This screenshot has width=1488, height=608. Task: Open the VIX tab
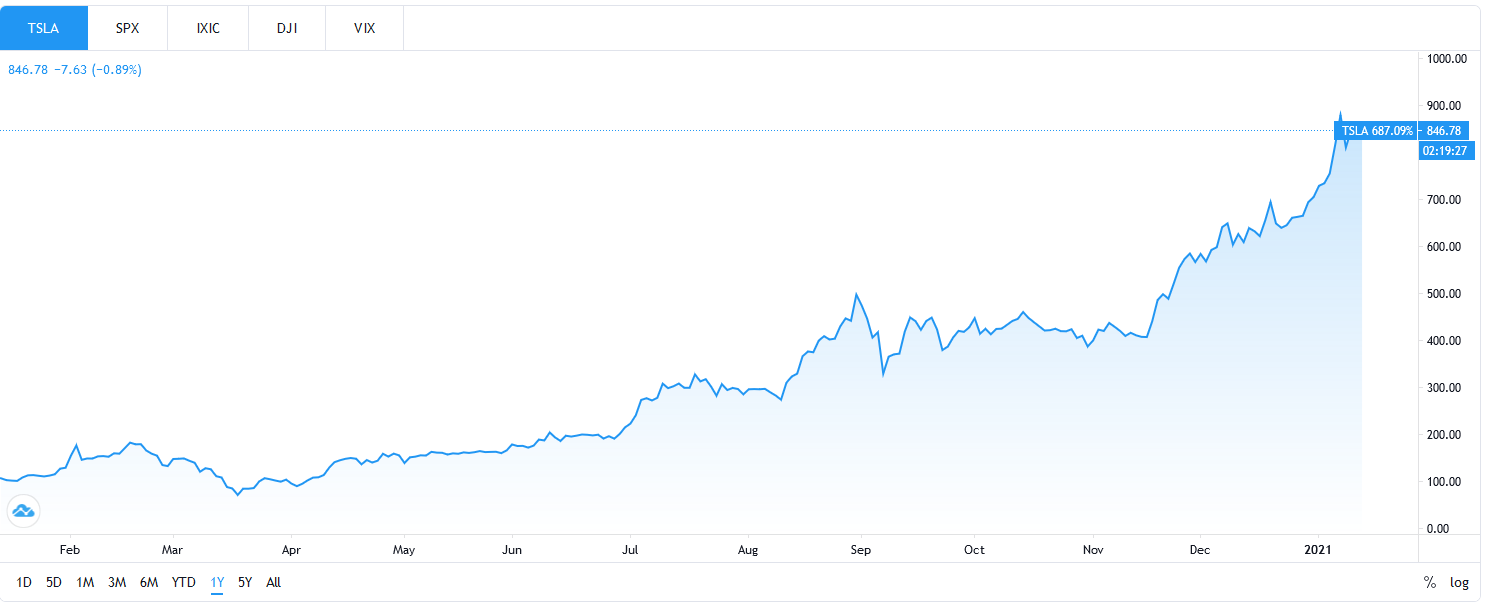(365, 28)
